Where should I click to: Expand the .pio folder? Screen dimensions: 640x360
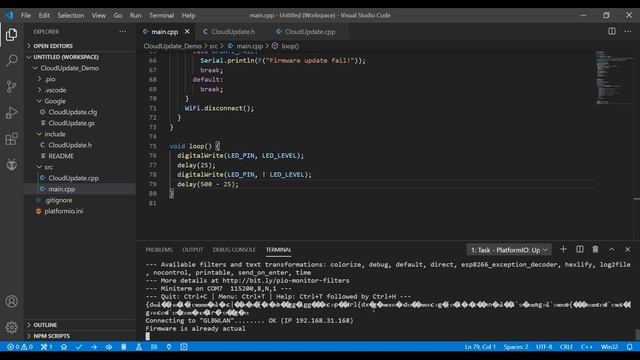pos(80,79)
